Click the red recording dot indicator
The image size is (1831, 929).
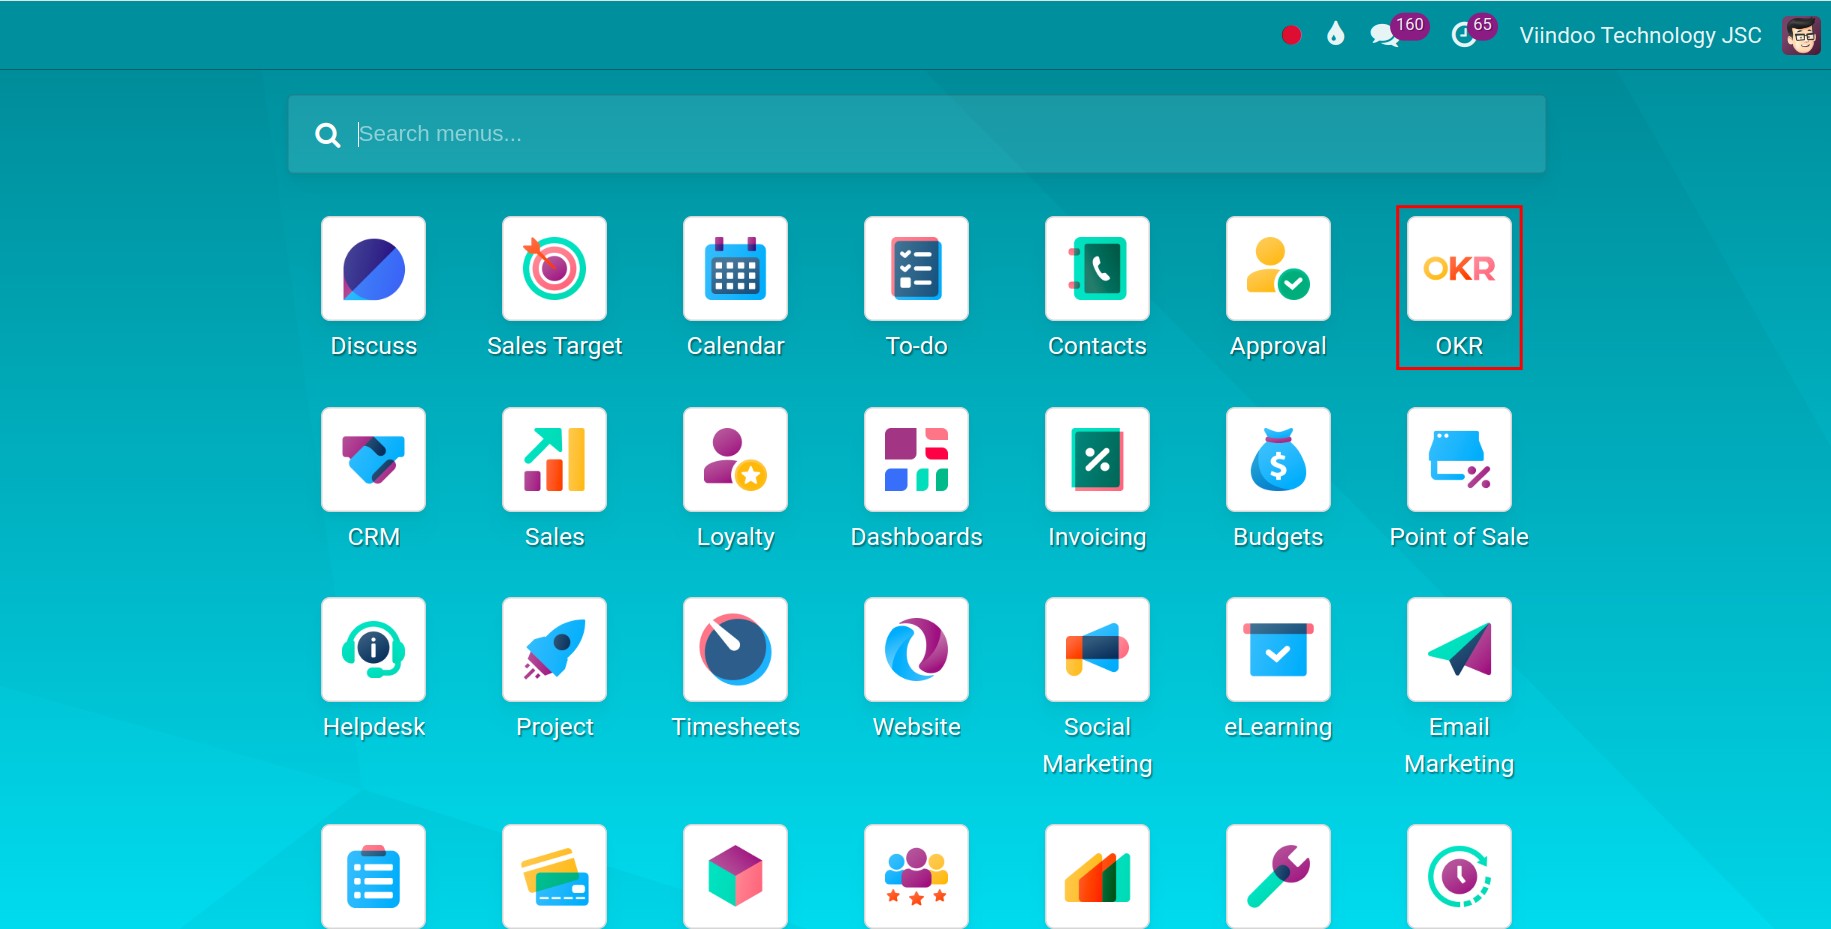point(1291,35)
